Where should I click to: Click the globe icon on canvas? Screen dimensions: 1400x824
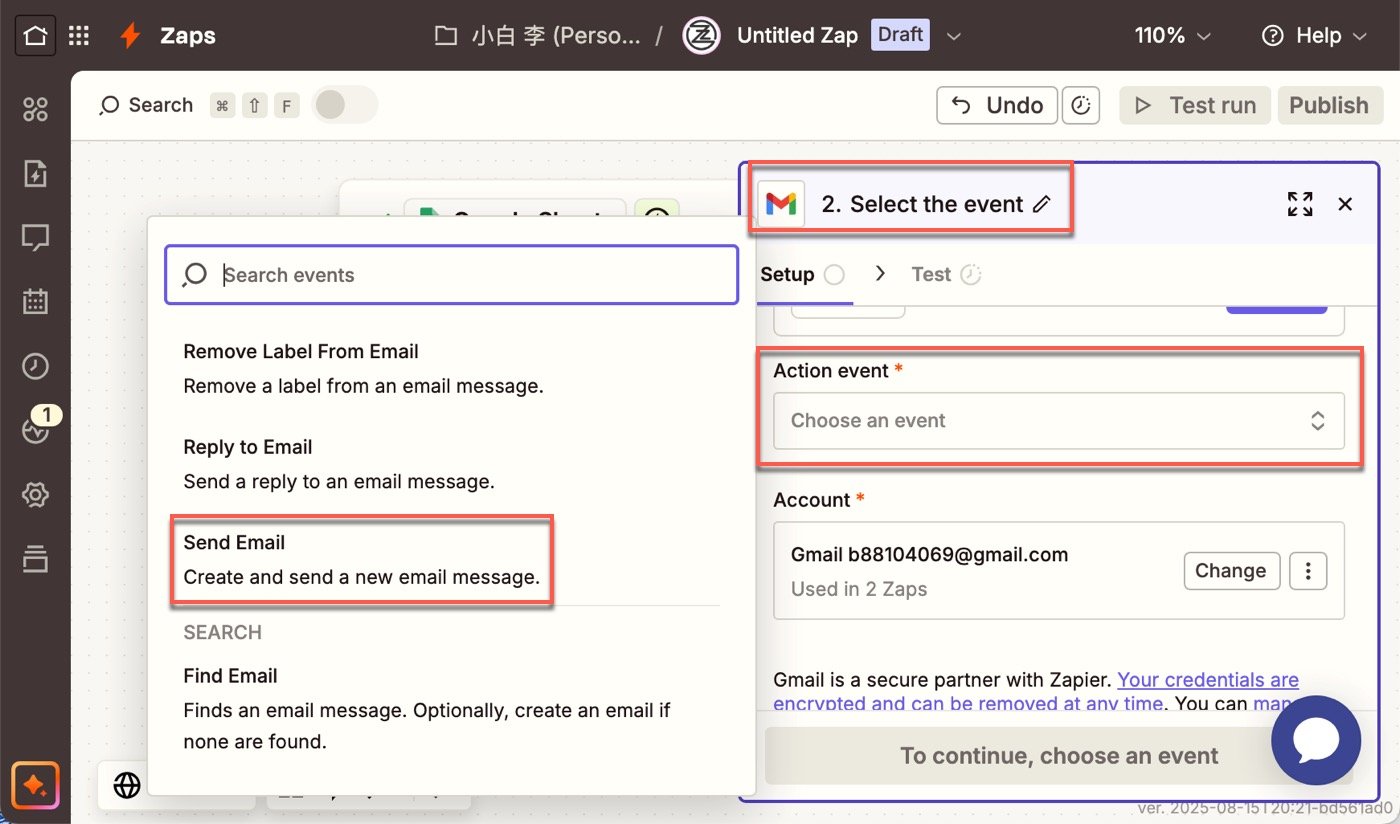tap(127, 786)
